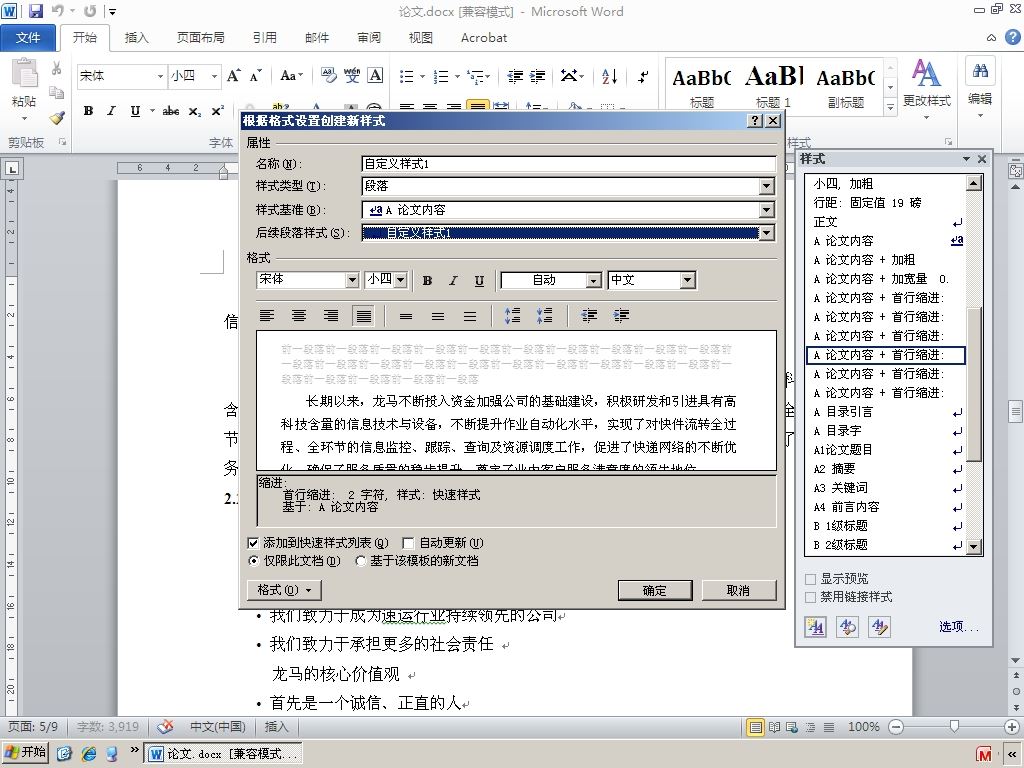Screen dimensions: 1024x768
Task: Click the Save icon in quick access toolbar
Action: [35, 11]
